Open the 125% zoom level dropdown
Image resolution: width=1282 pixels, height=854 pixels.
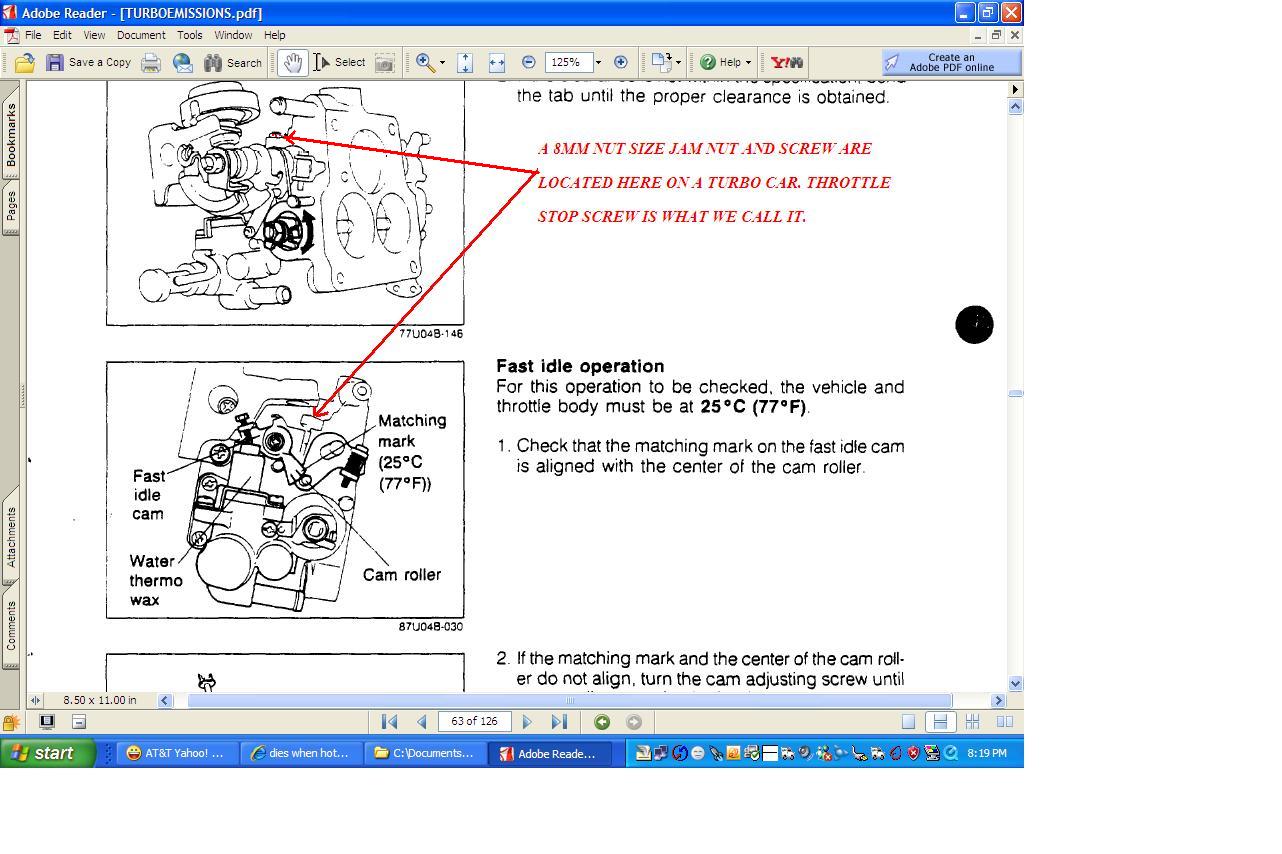(x=598, y=62)
